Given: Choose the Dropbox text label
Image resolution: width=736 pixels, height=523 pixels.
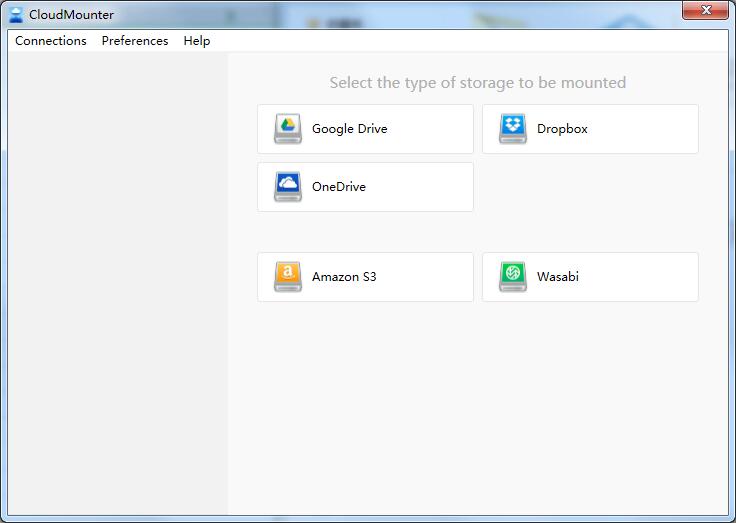Looking at the screenshot, I should (x=562, y=129).
